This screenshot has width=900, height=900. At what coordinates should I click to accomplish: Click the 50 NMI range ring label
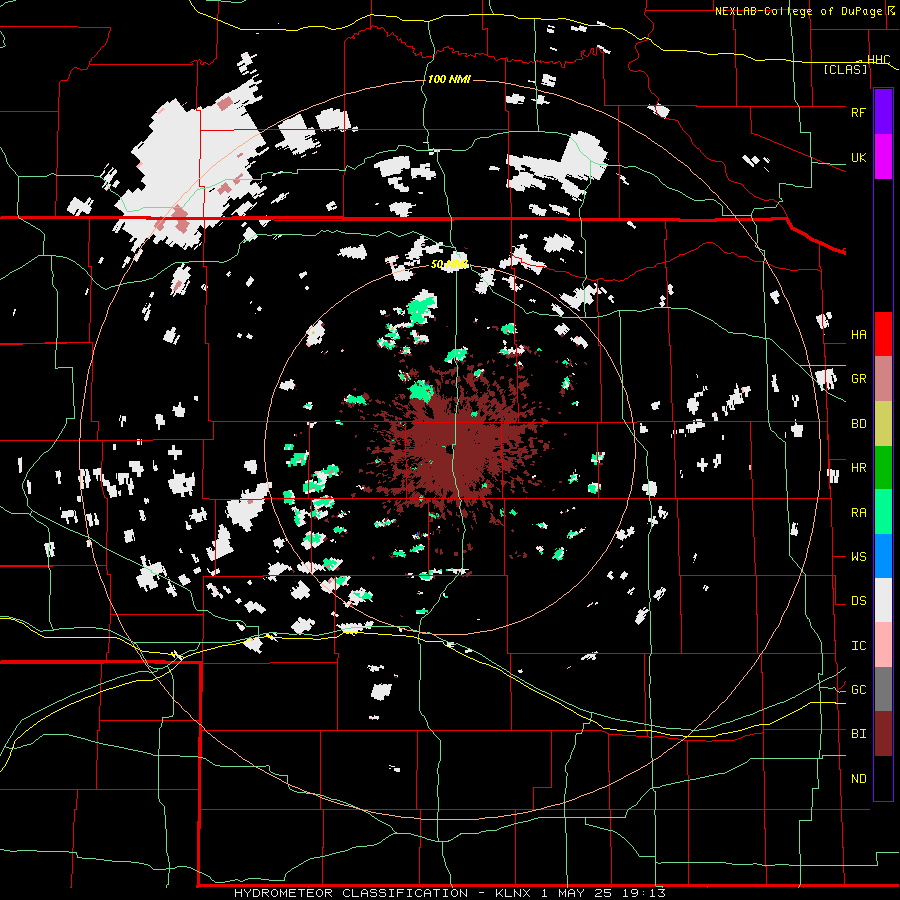(449, 265)
